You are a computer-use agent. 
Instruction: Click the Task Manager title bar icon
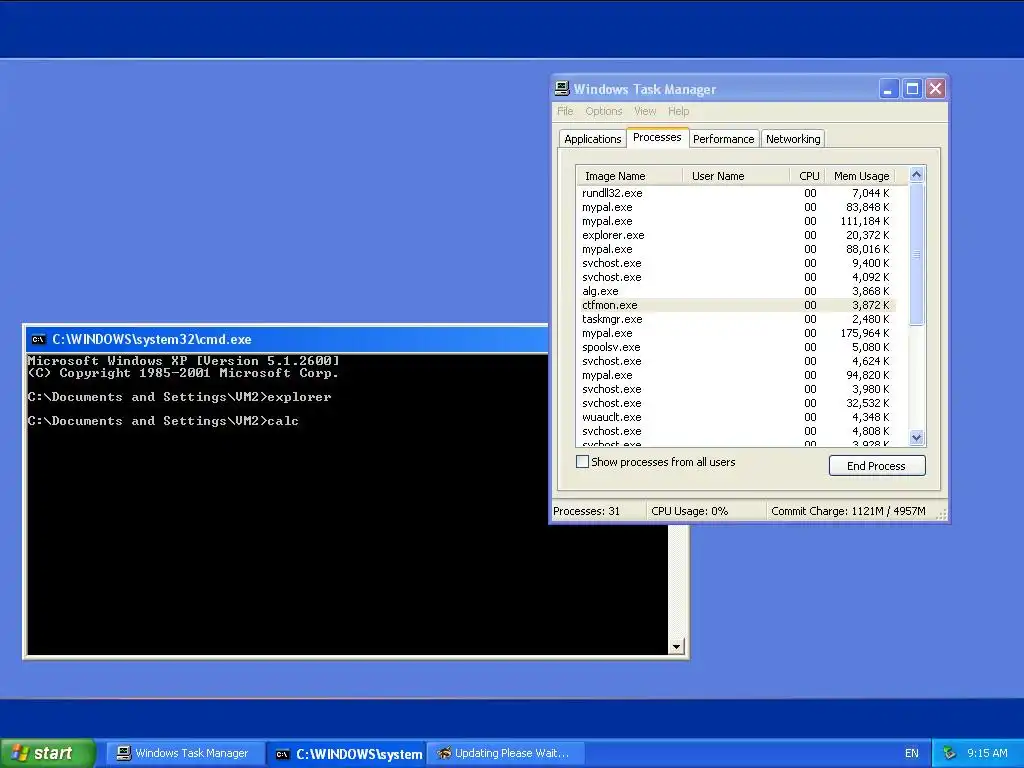(562, 88)
